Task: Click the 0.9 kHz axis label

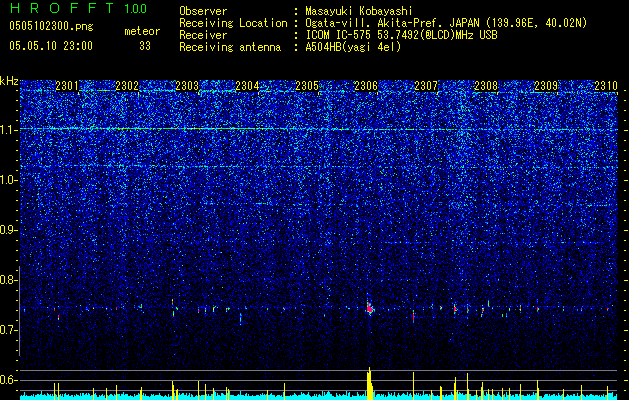Action: 9,230
